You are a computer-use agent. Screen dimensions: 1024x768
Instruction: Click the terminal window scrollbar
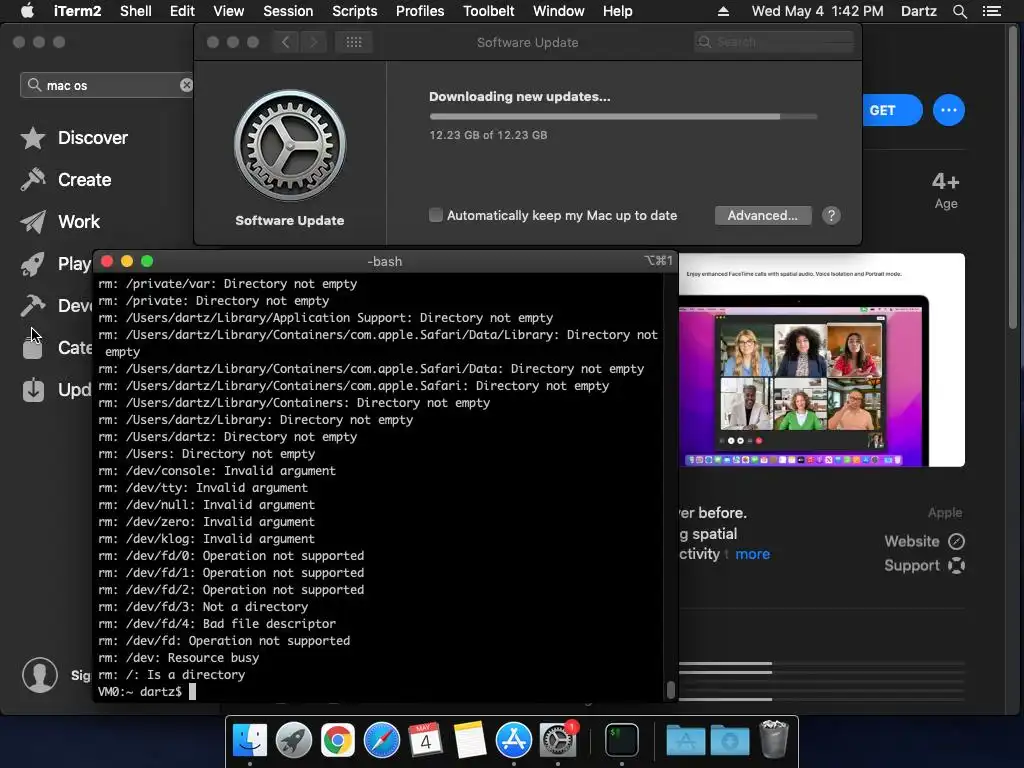click(x=670, y=690)
